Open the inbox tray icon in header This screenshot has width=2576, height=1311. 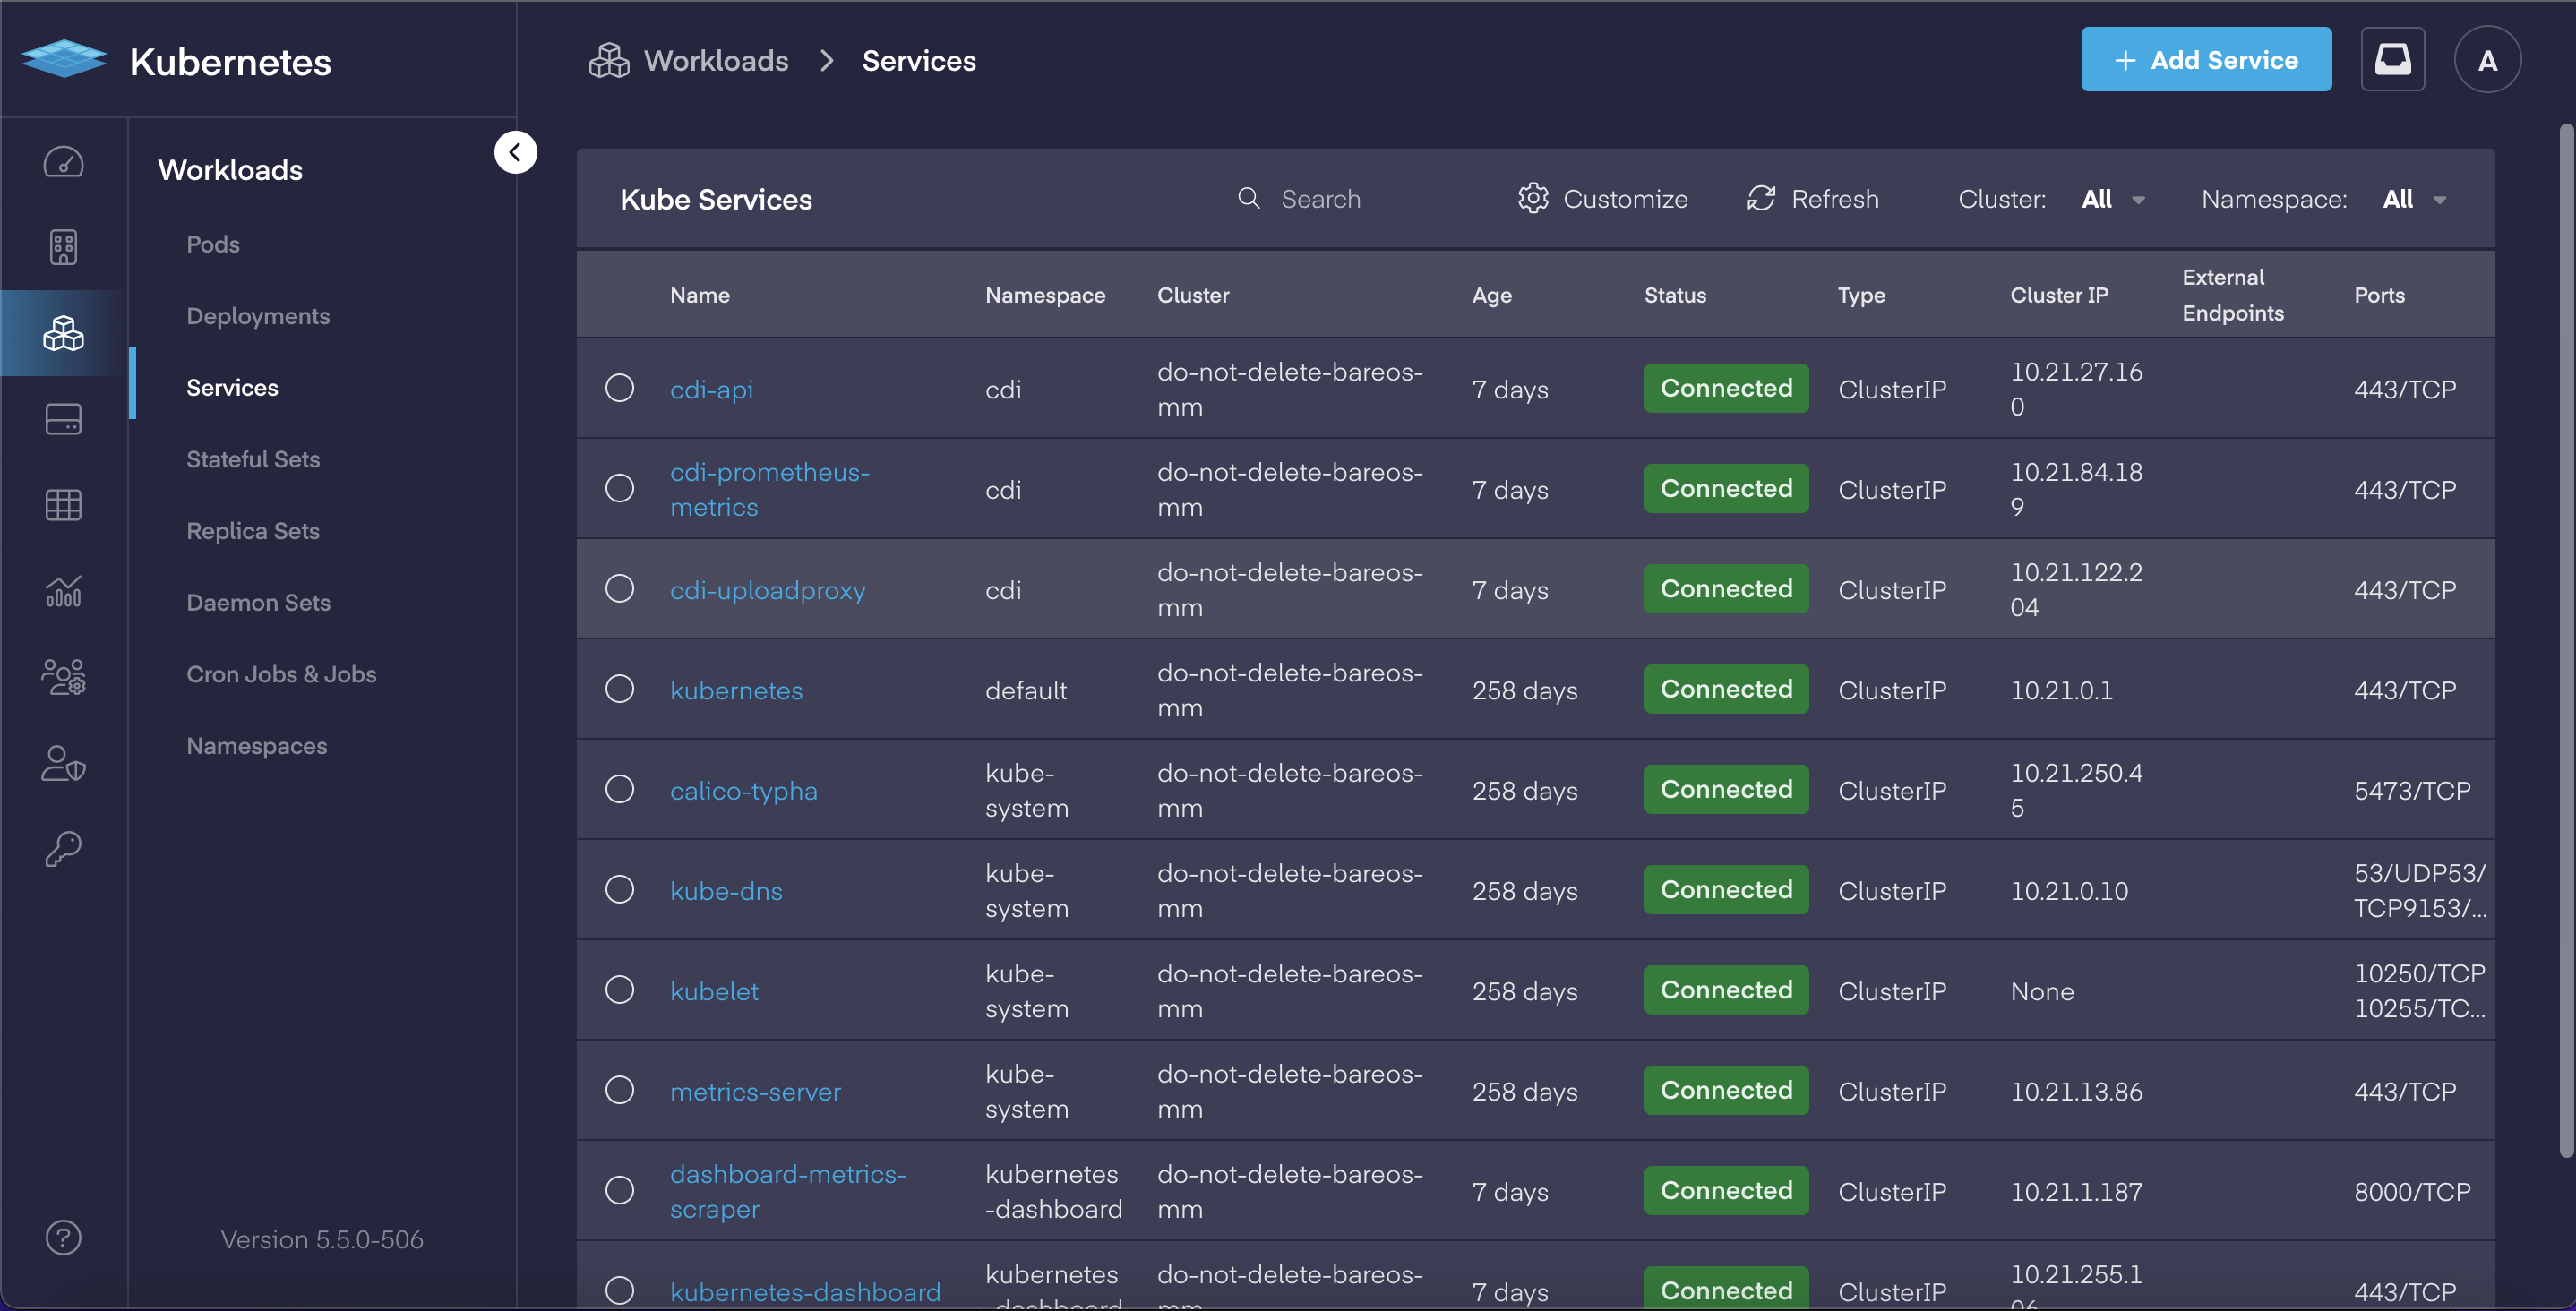click(x=2393, y=59)
